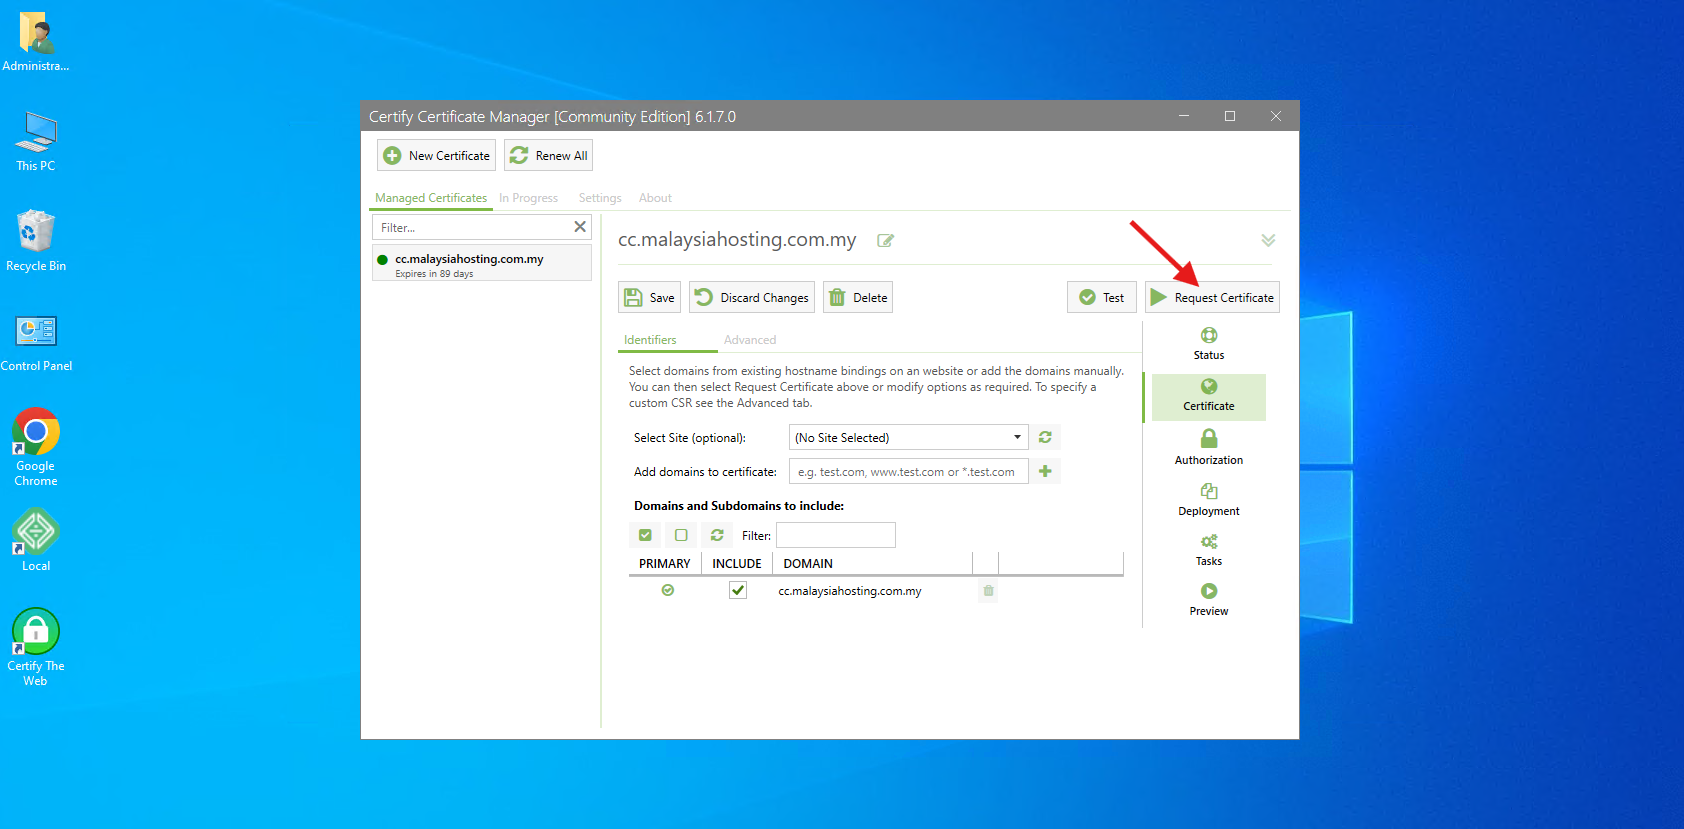Clear the certificate filter with the X icon

tap(580, 227)
